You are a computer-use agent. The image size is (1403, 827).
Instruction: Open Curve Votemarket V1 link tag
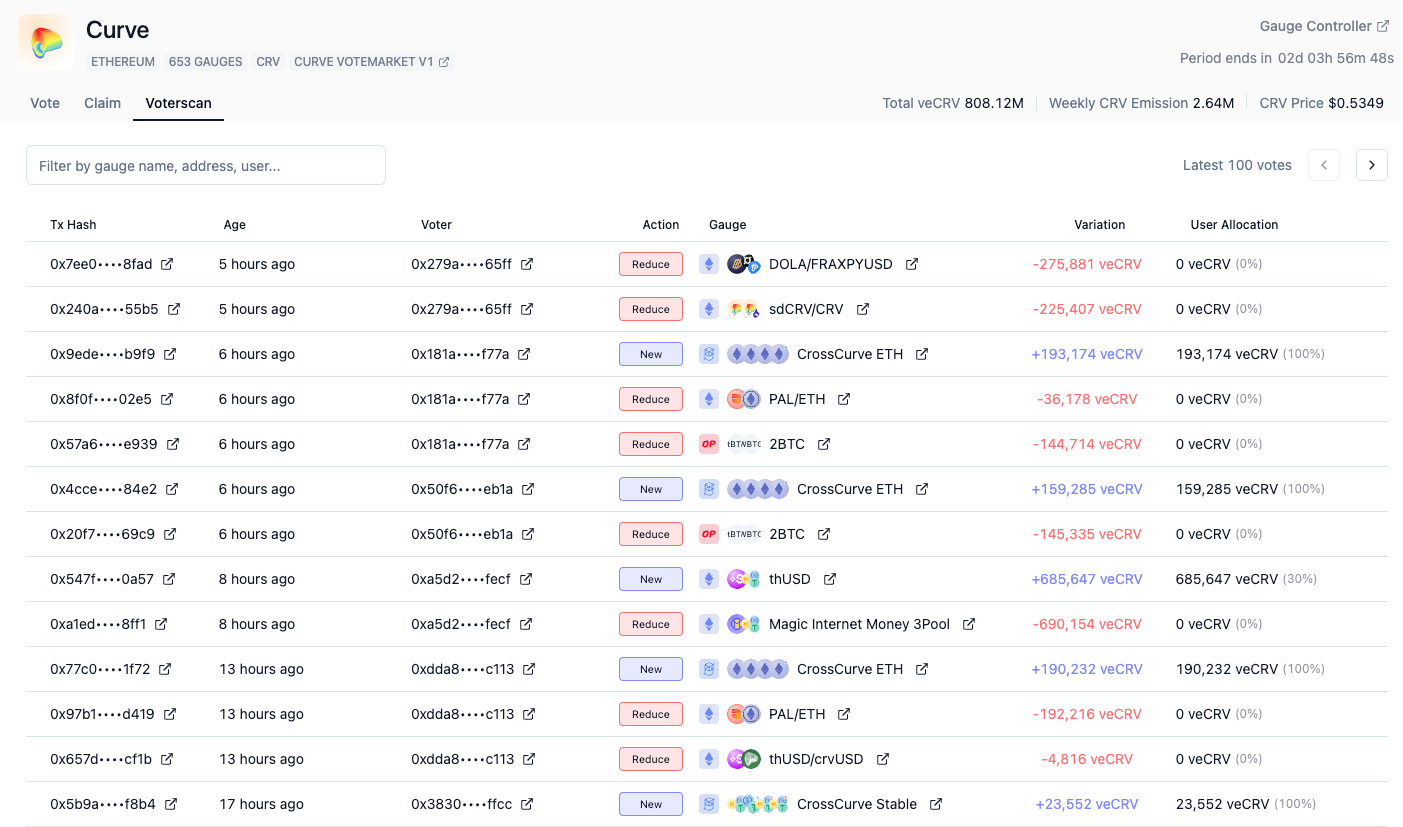[x=372, y=62]
